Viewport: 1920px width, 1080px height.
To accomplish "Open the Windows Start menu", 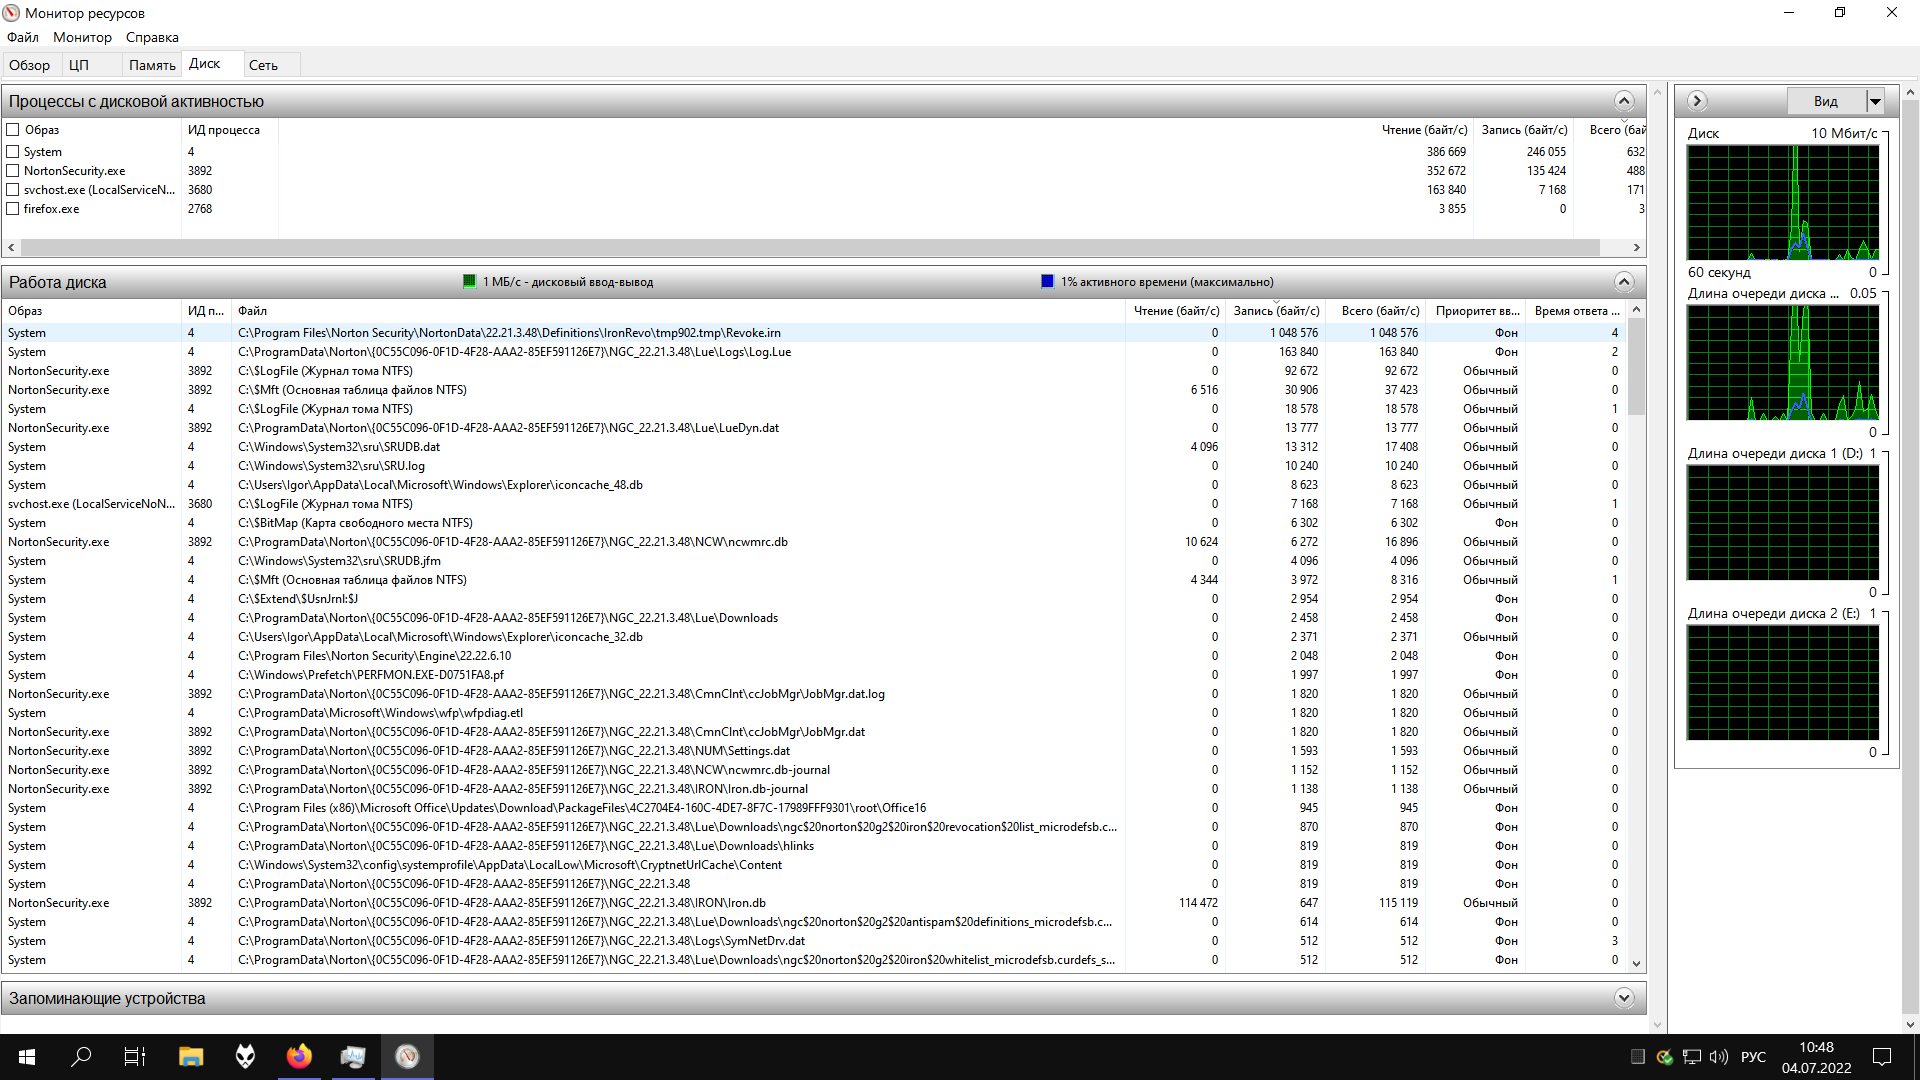I will [x=27, y=1056].
